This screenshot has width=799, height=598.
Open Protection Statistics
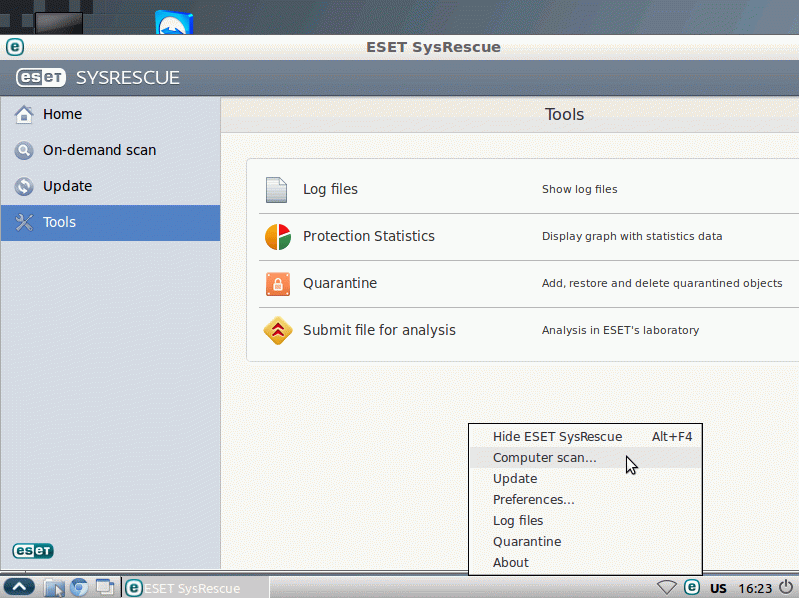368,236
